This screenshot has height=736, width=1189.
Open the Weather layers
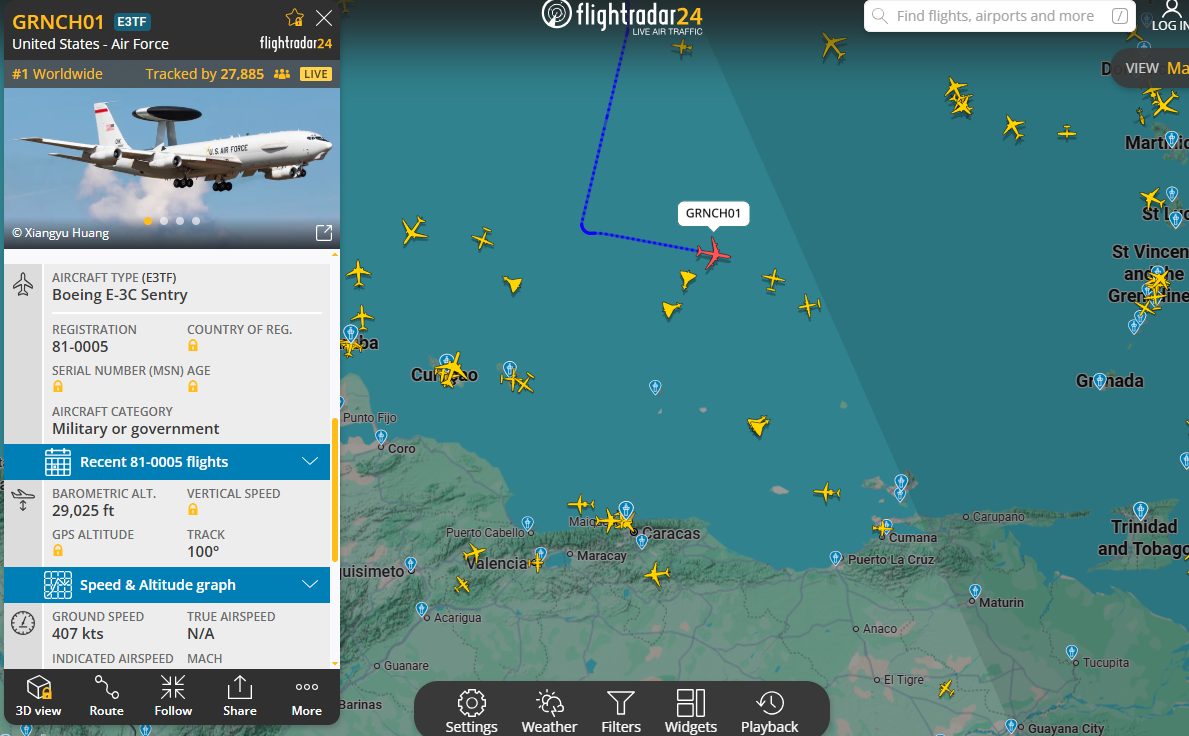pos(549,712)
